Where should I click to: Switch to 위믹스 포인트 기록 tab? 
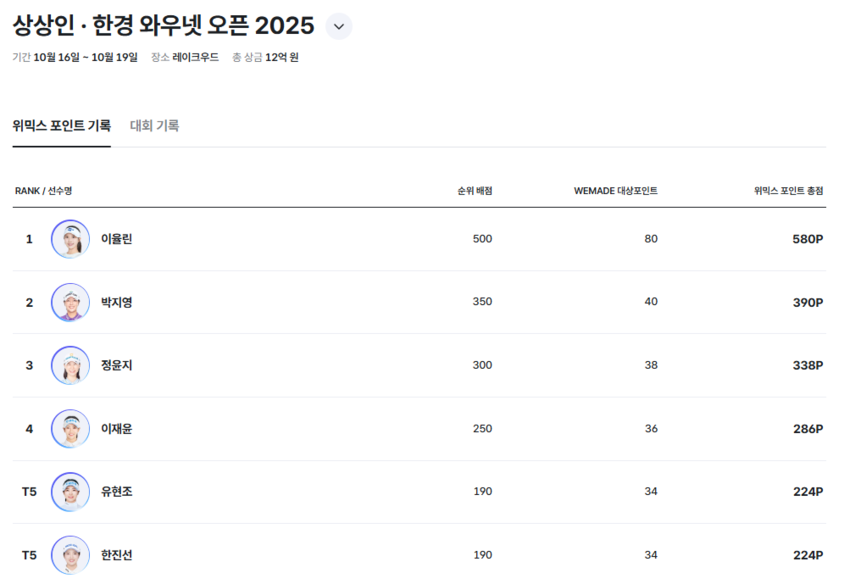click(61, 126)
